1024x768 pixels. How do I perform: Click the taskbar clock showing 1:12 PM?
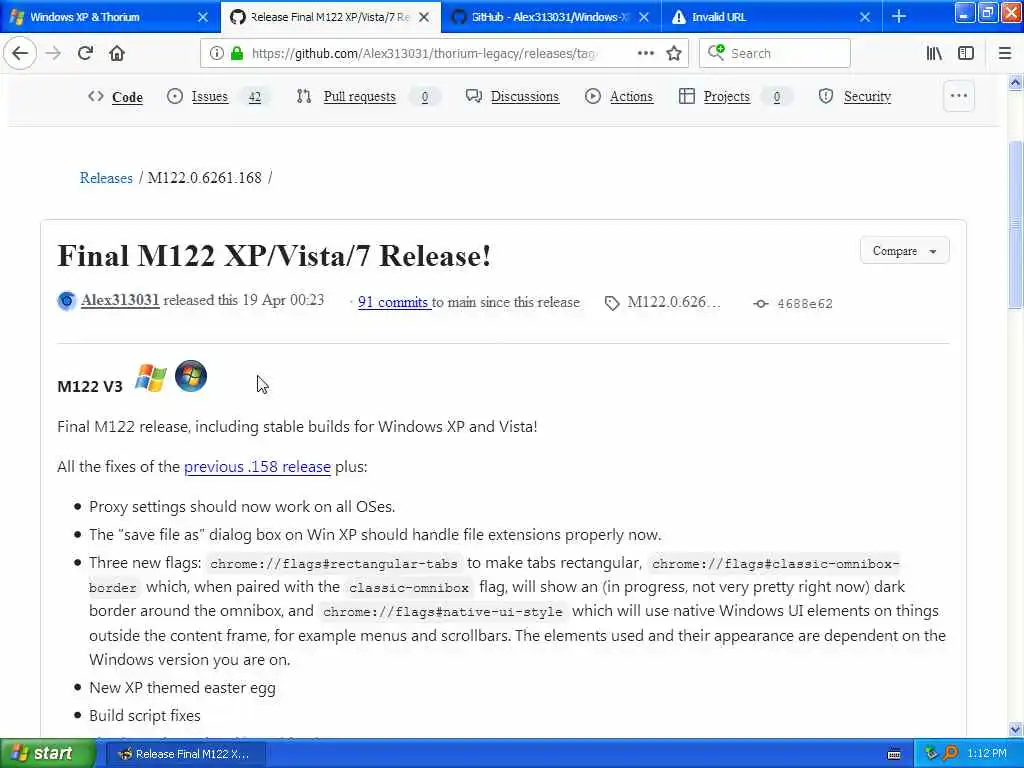click(987, 753)
